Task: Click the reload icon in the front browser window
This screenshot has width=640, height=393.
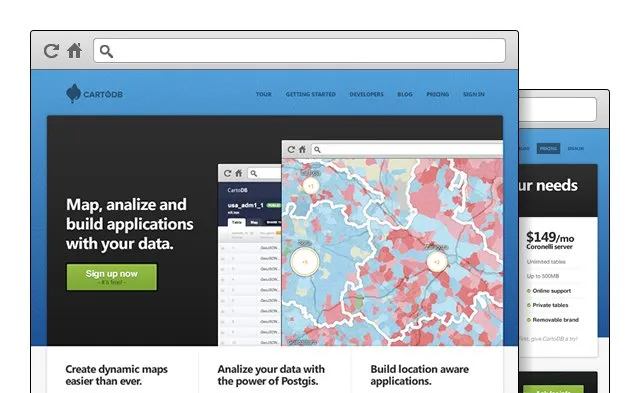Action: click(51, 51)
